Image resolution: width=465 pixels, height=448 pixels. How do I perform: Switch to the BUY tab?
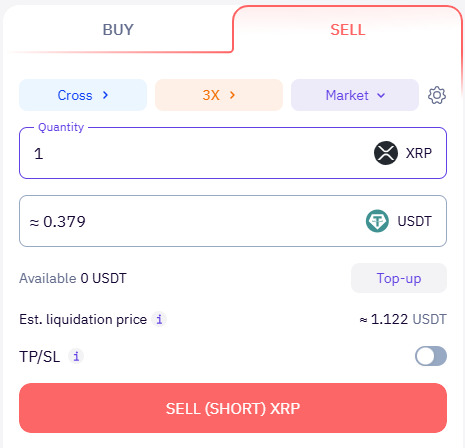point(118,30)
